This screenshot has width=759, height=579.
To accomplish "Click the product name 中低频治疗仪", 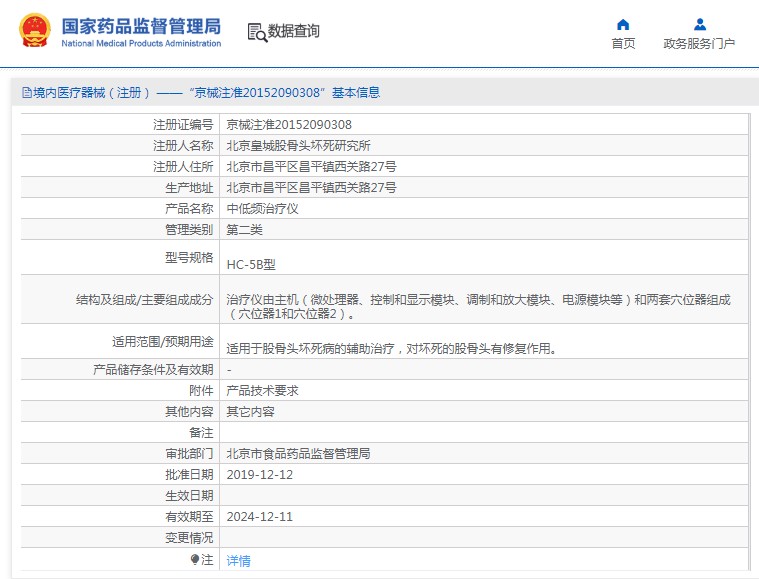I will (x=262, y=209).
